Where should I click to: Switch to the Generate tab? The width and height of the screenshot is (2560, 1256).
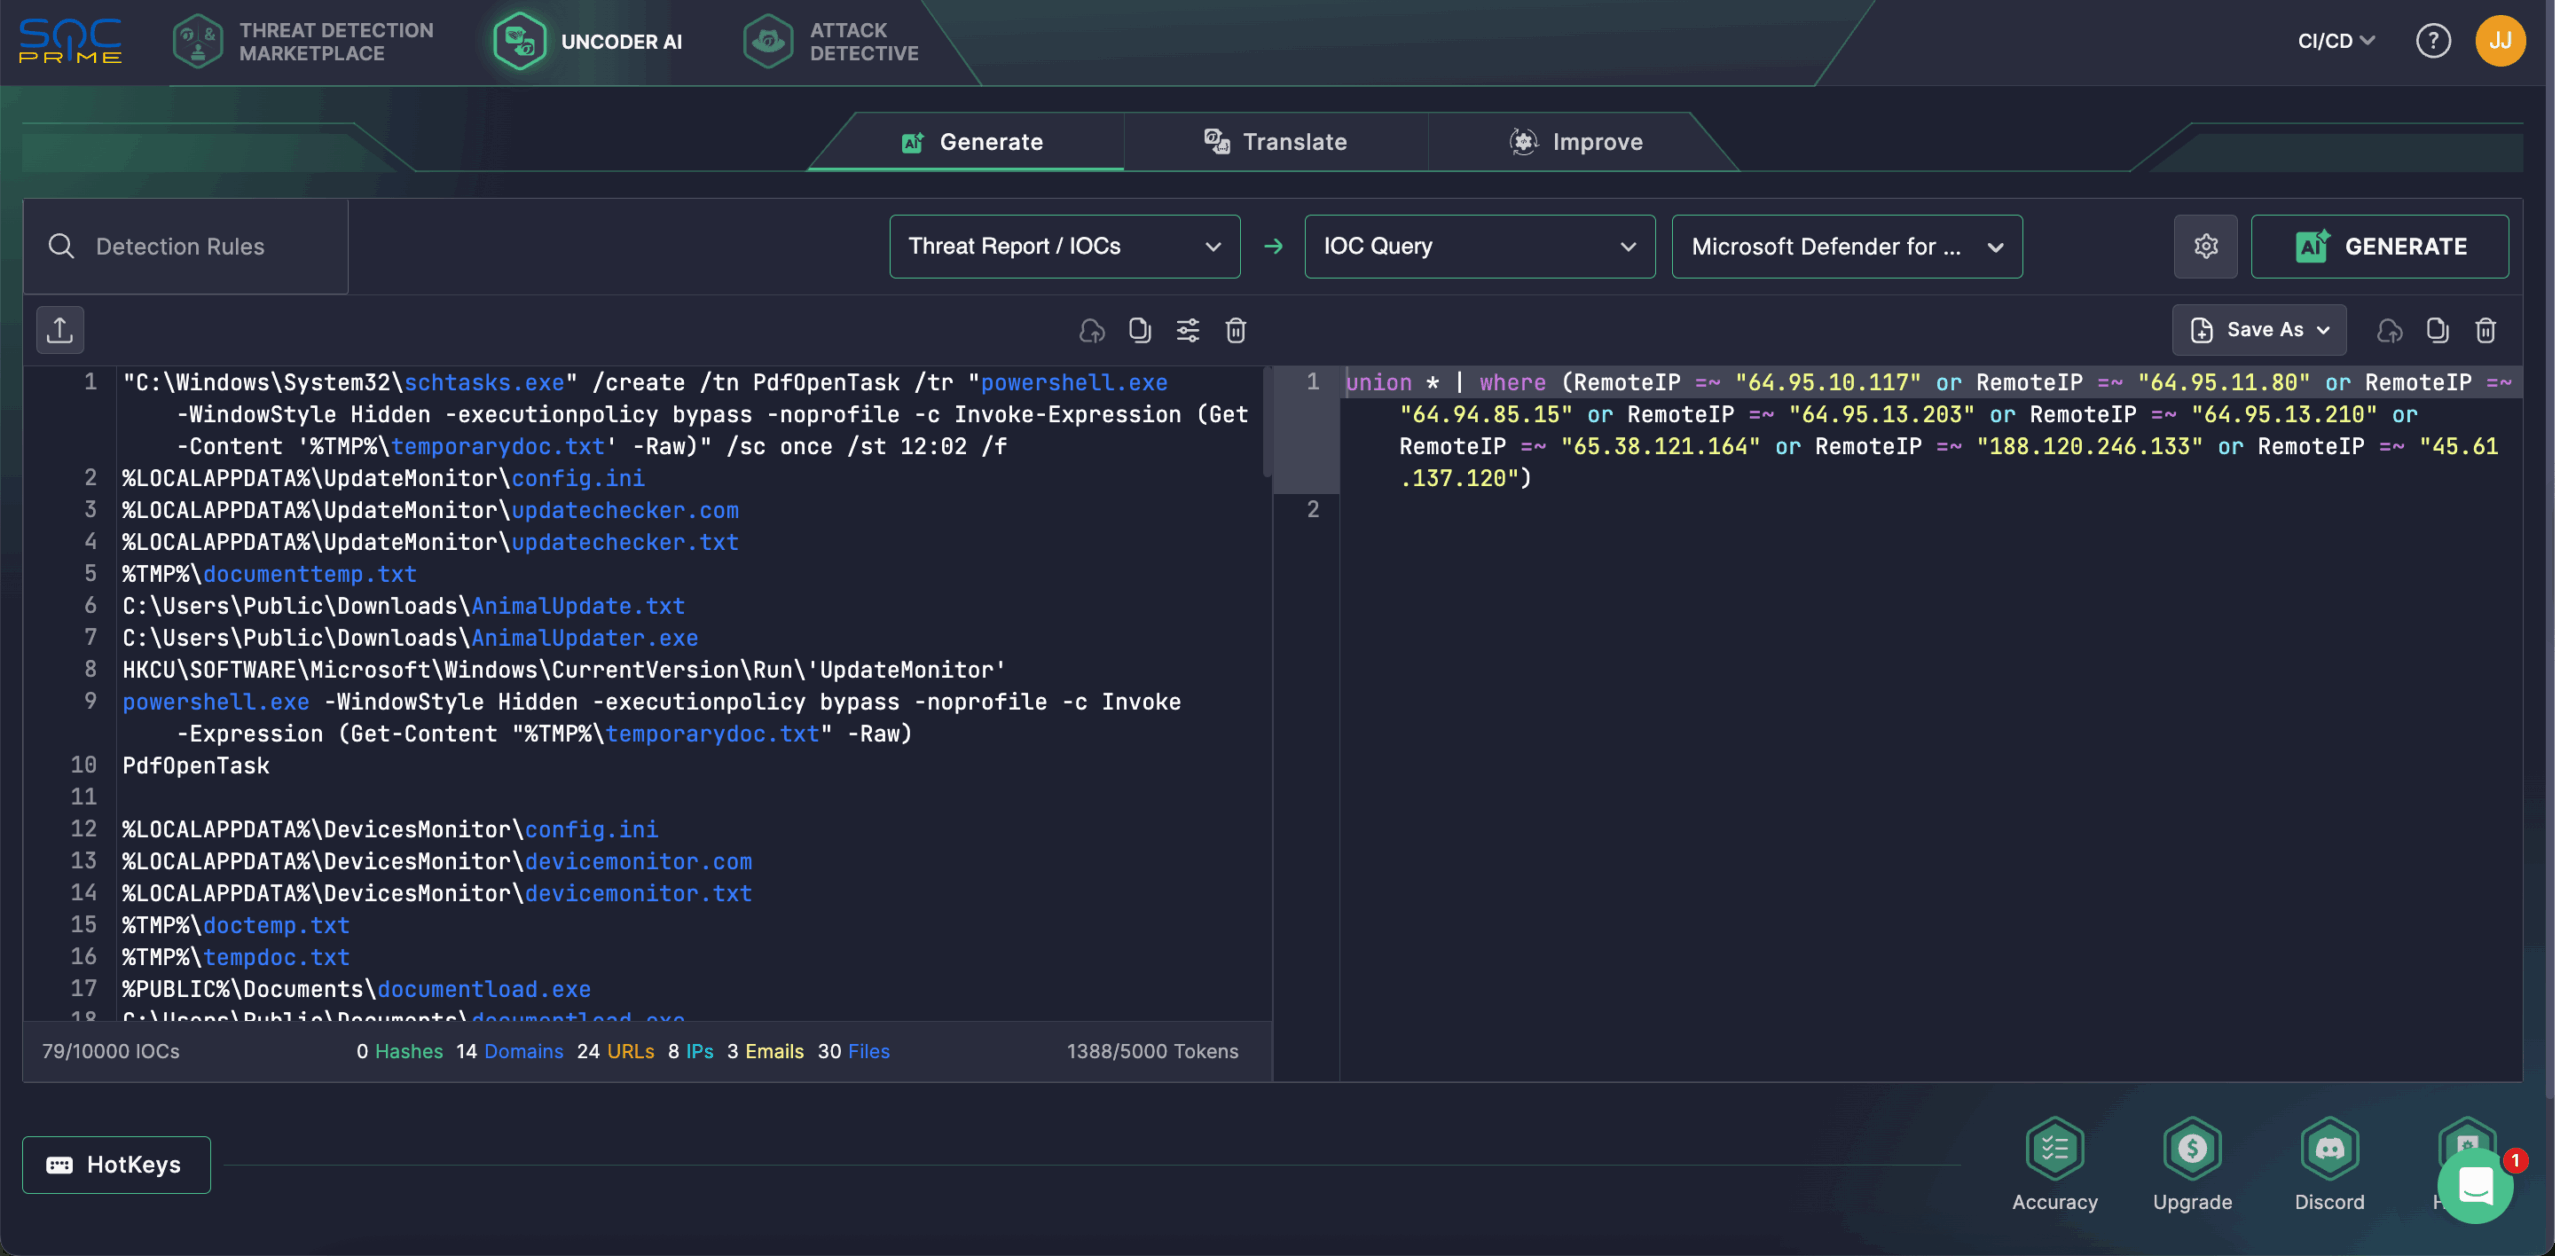tap(971, 142)
